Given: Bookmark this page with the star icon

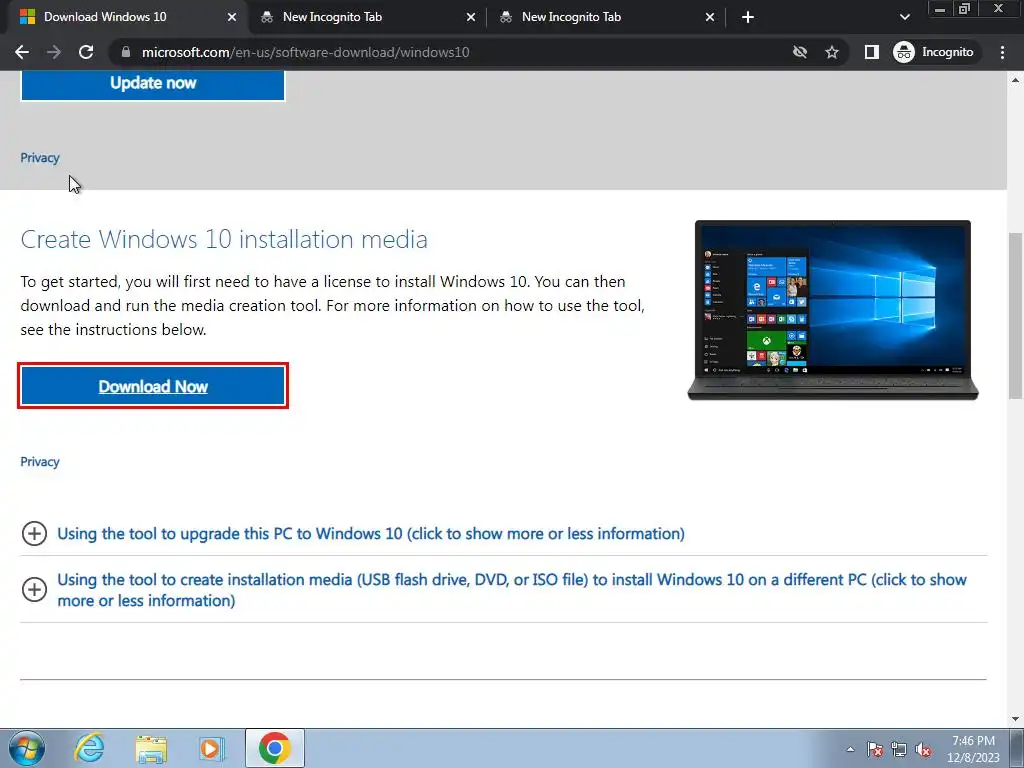Looking at the screenshot, I should (x=831, y=52).
